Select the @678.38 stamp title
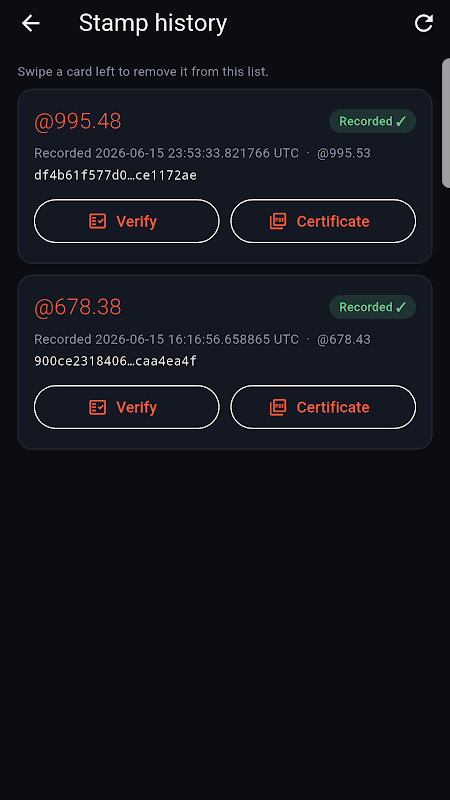The image size is (450, 800). pyautogui.click(x=78, y=307)
